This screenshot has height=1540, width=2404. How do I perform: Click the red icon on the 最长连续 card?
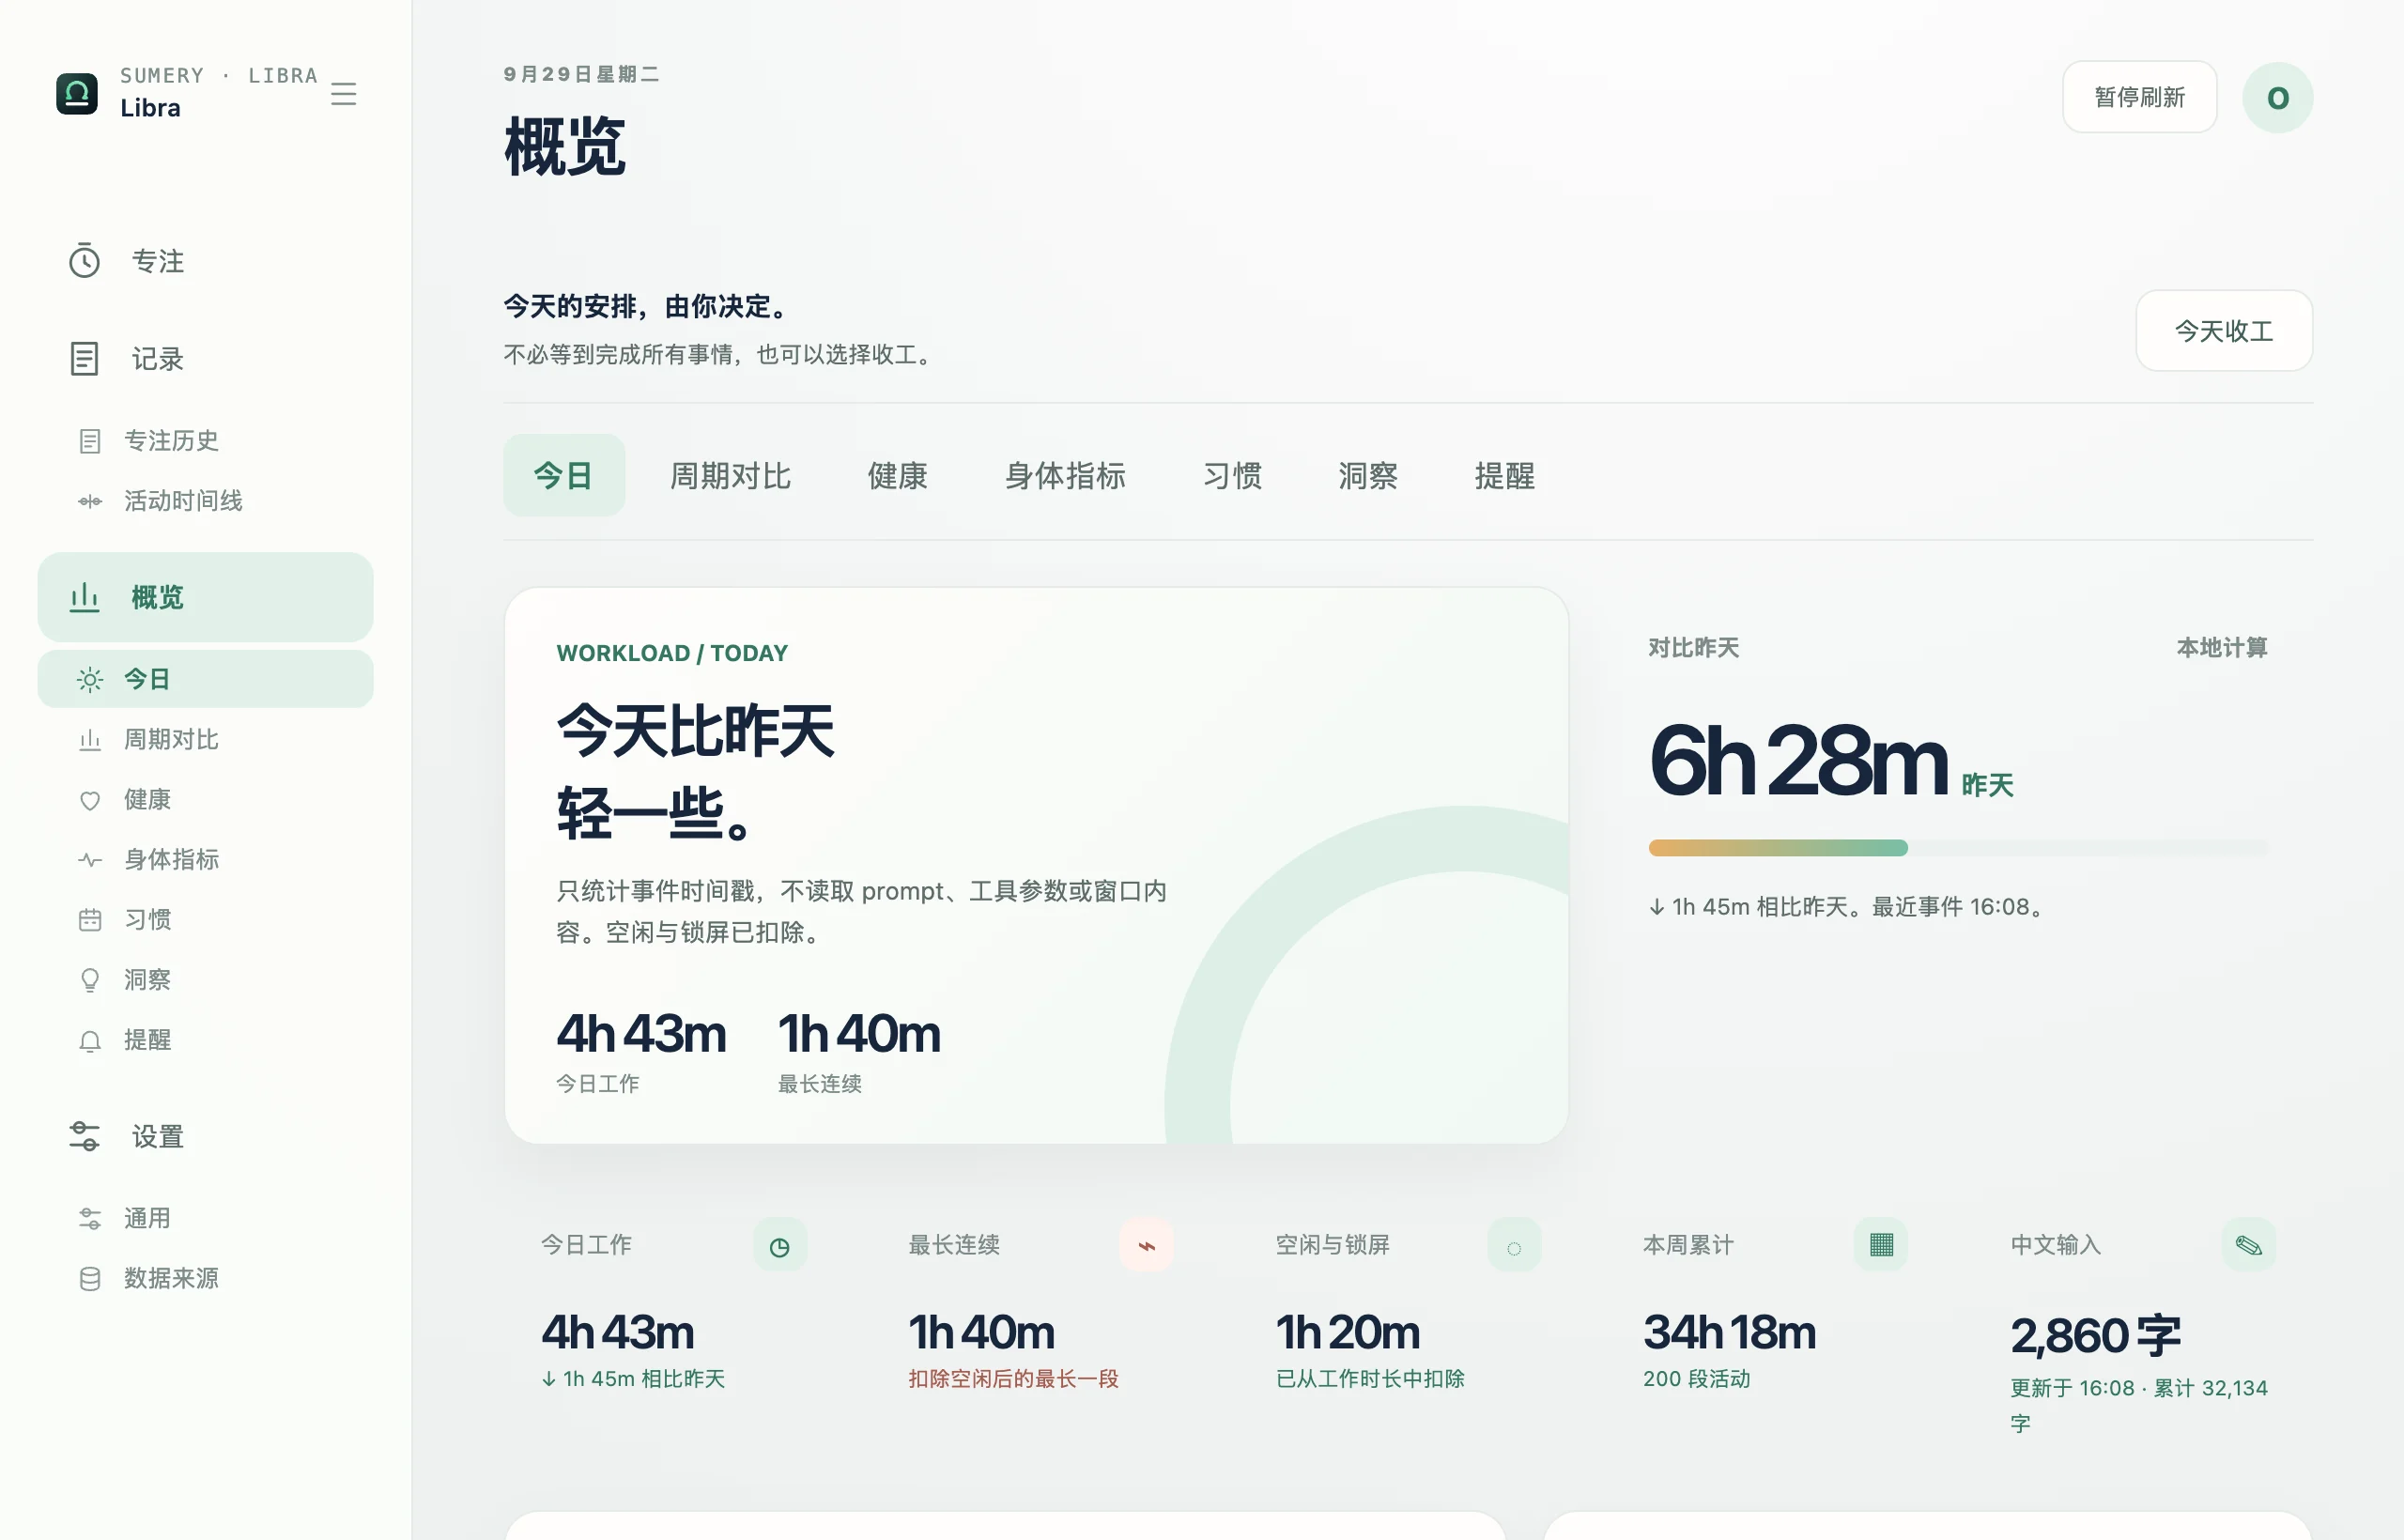(x=1147, y=1246)
